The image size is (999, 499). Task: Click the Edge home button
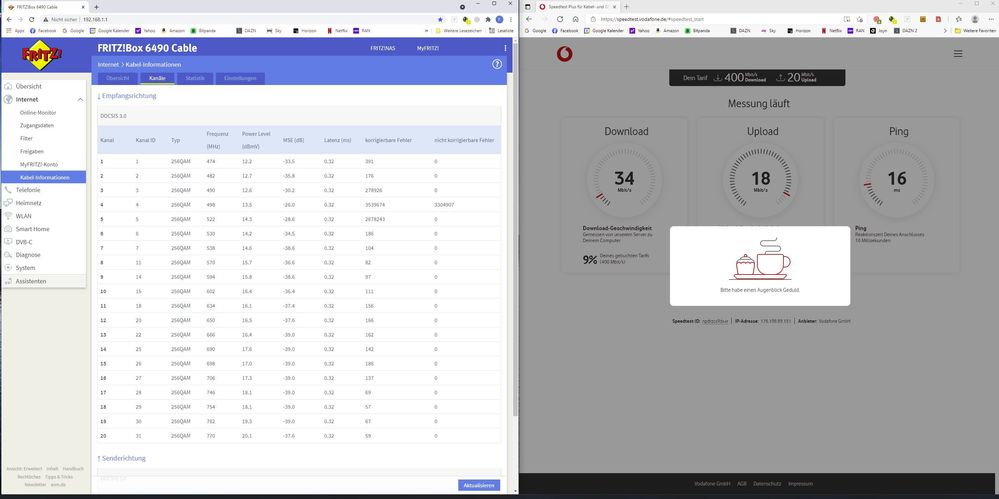(x=575, y=20)
